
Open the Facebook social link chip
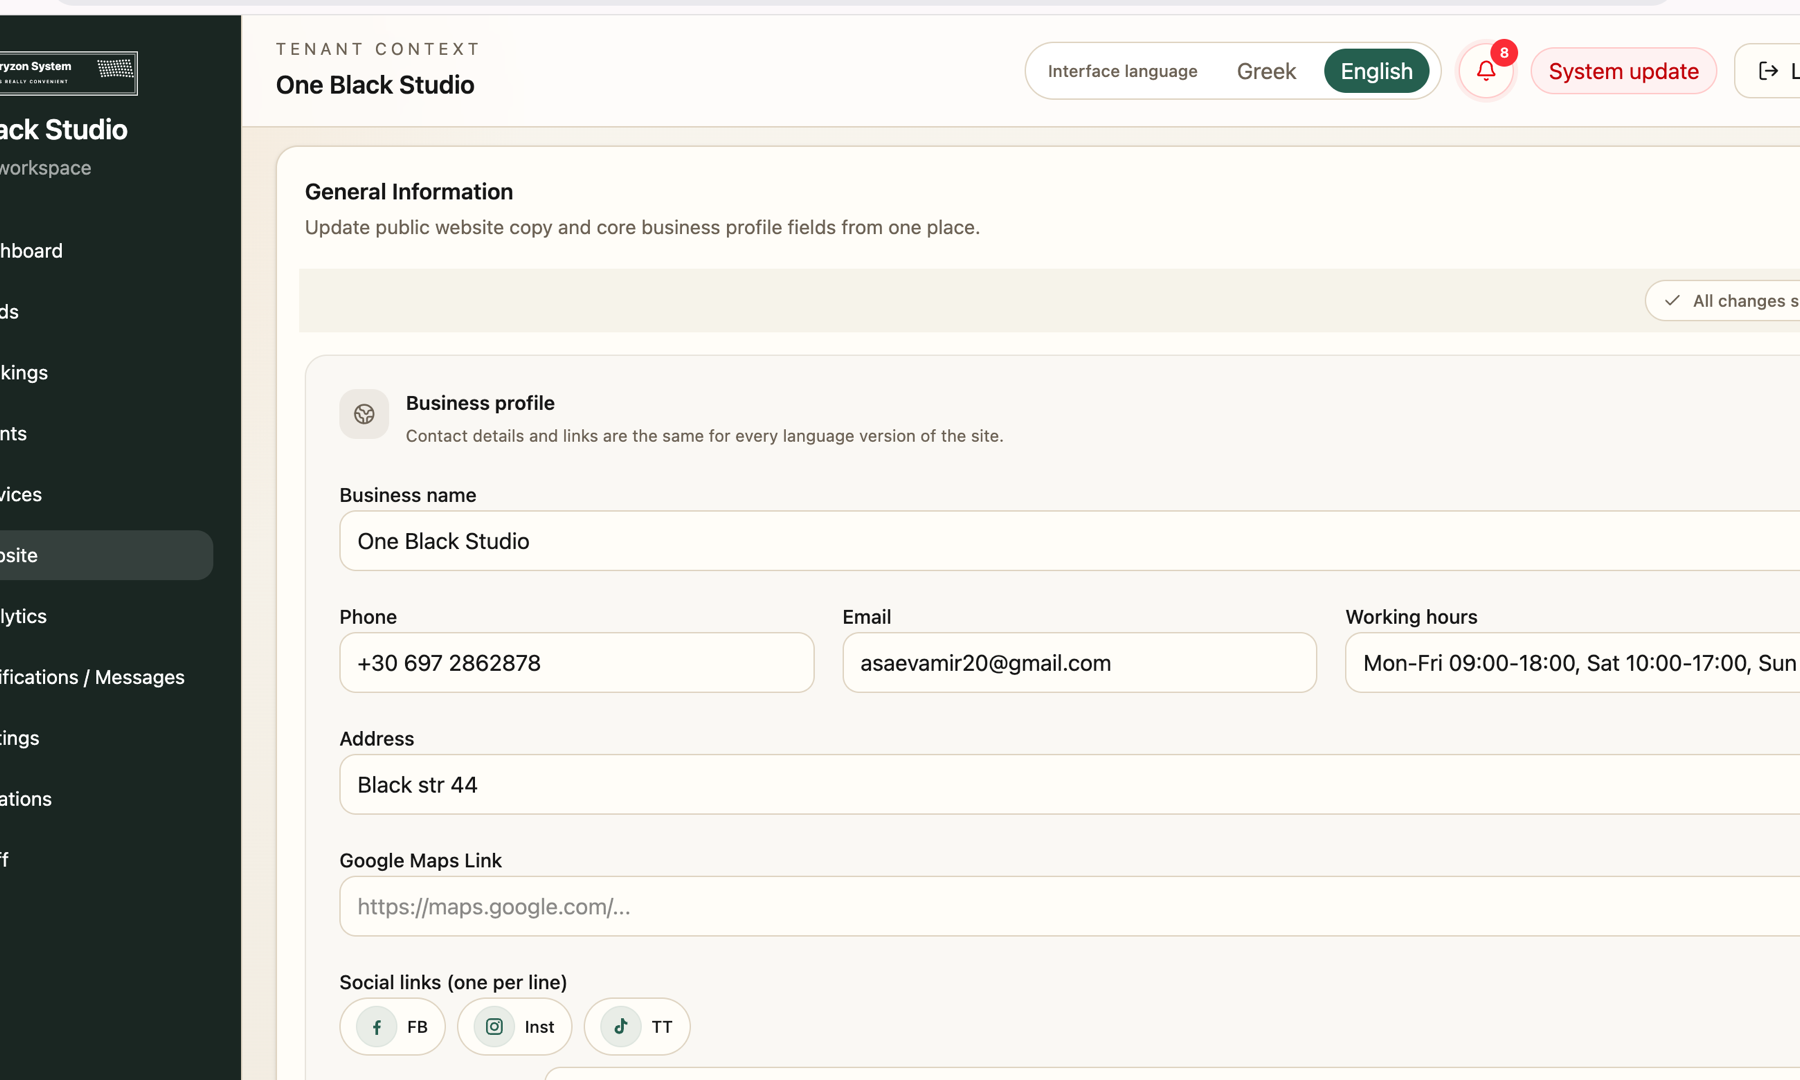pyautogui.click(x=393, y=1026)
